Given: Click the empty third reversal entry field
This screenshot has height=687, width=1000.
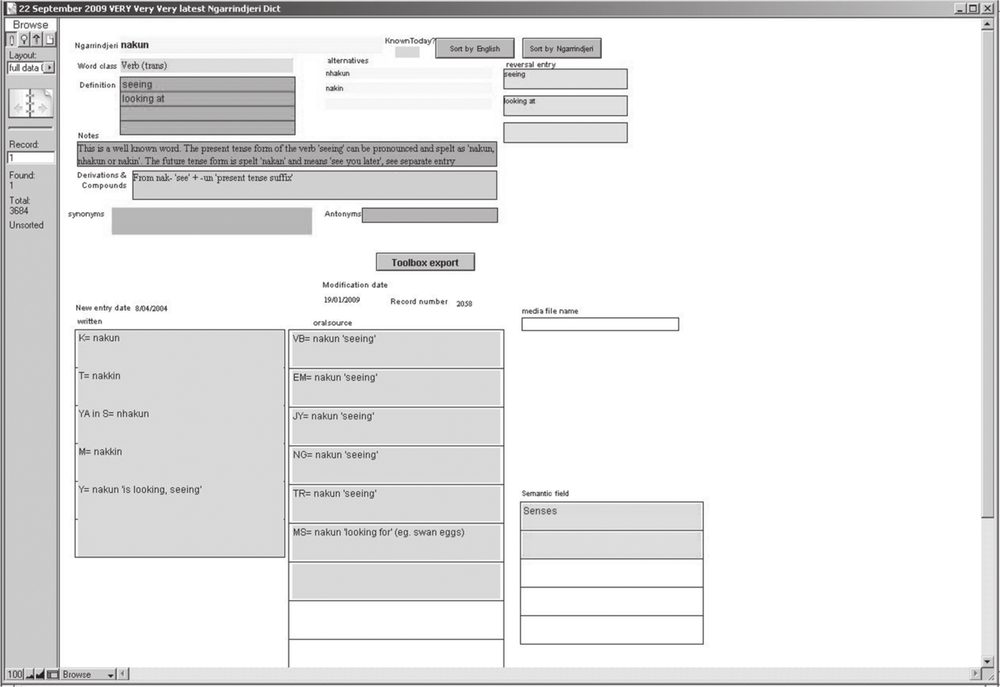Looking at the screenshot, I should [565, 132].
